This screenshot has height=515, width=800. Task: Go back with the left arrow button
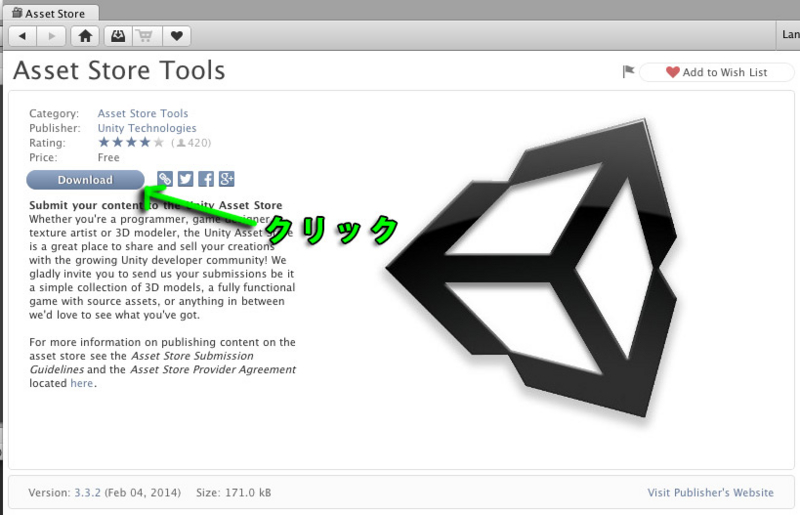(22, 36)
